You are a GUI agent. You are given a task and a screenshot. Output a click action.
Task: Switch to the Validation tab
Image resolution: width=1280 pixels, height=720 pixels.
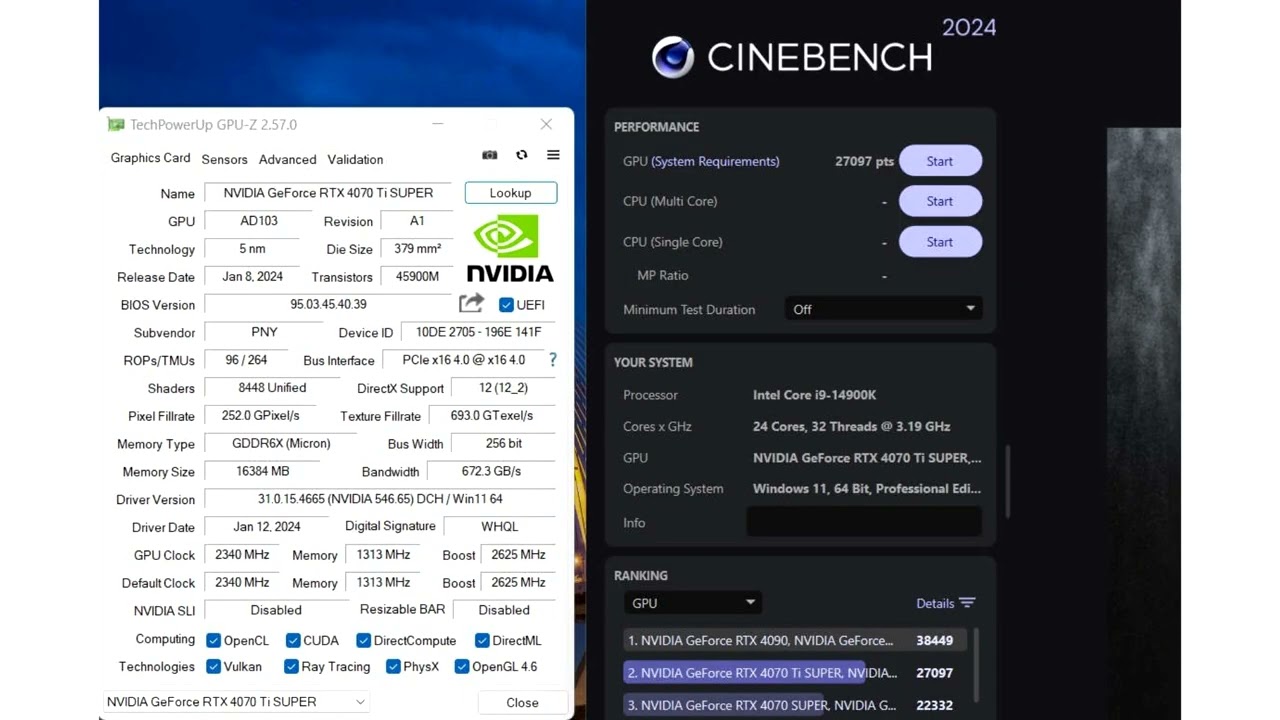(x=355, y=159)
